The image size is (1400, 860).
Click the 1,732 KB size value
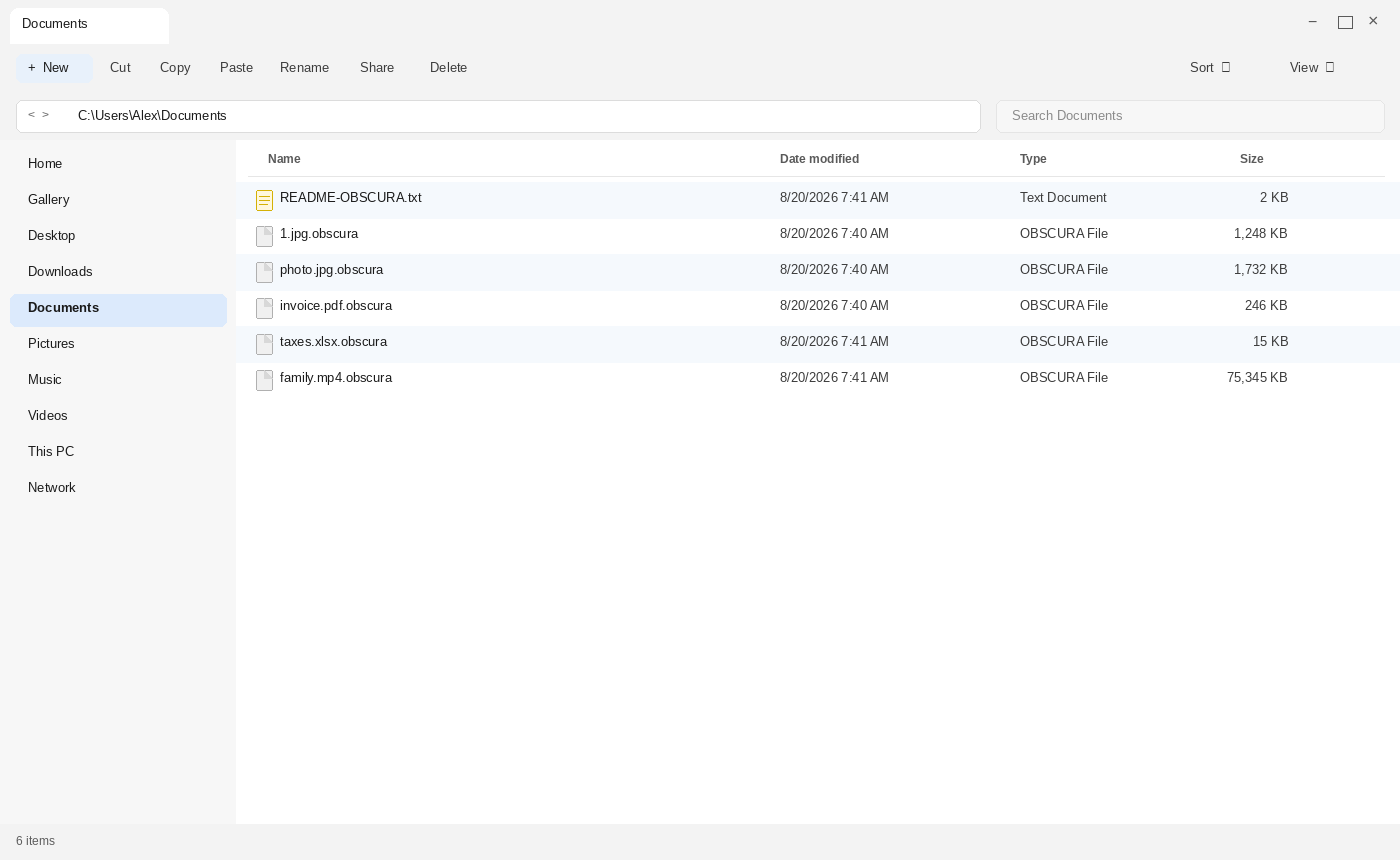point(1261,270)
